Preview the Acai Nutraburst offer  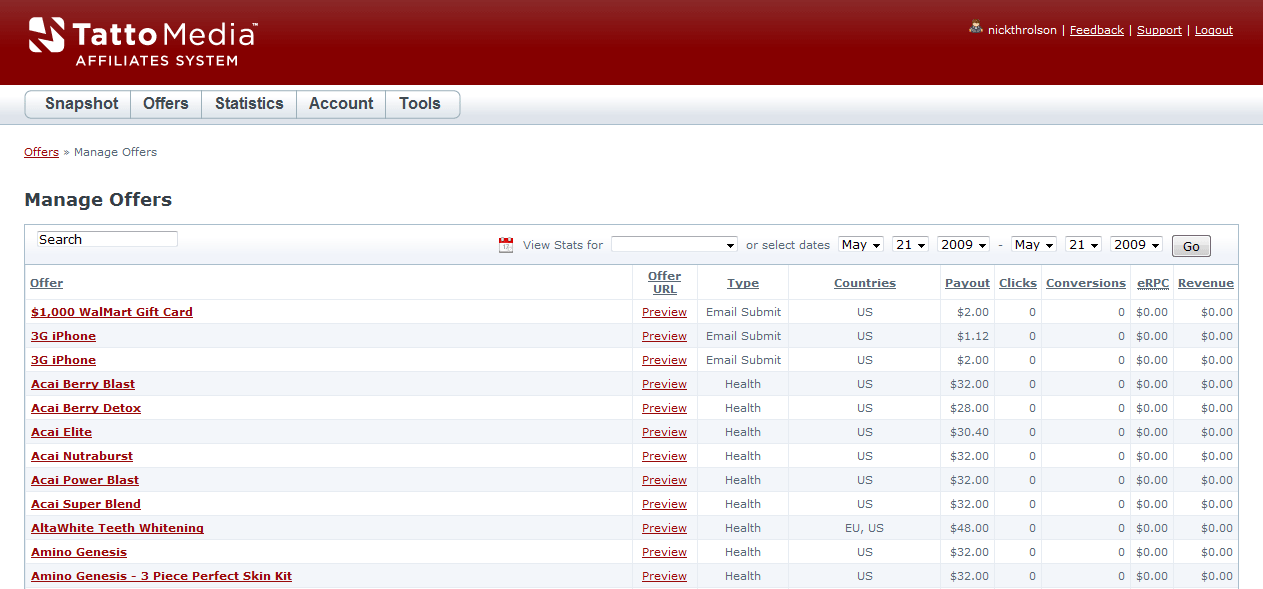(664, 456)
